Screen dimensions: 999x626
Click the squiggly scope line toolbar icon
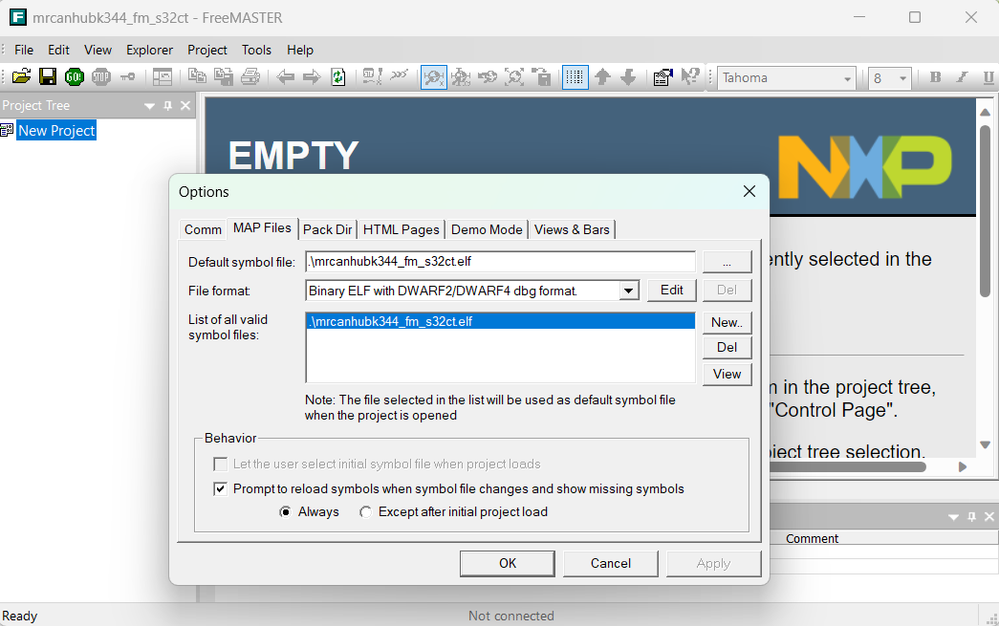click(x=399, y=77)
